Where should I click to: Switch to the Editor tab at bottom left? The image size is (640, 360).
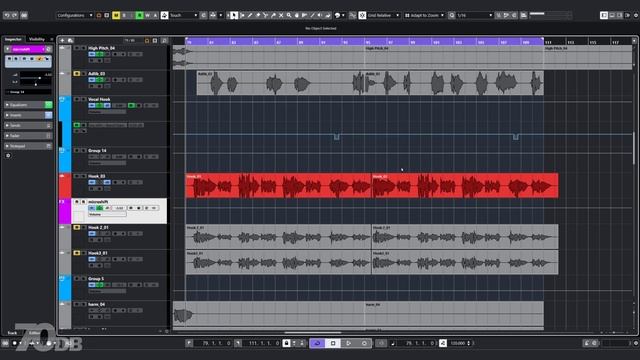click(34, 333)
